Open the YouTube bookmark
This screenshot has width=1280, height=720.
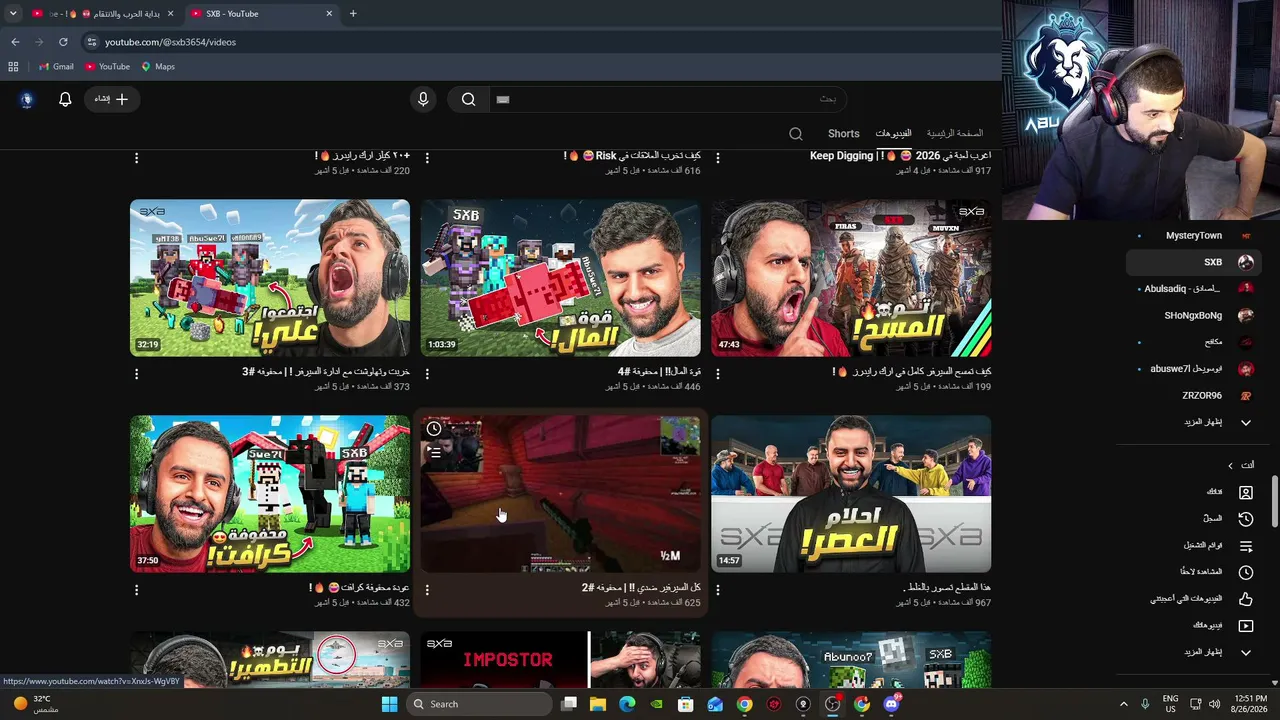coord(107,67)
